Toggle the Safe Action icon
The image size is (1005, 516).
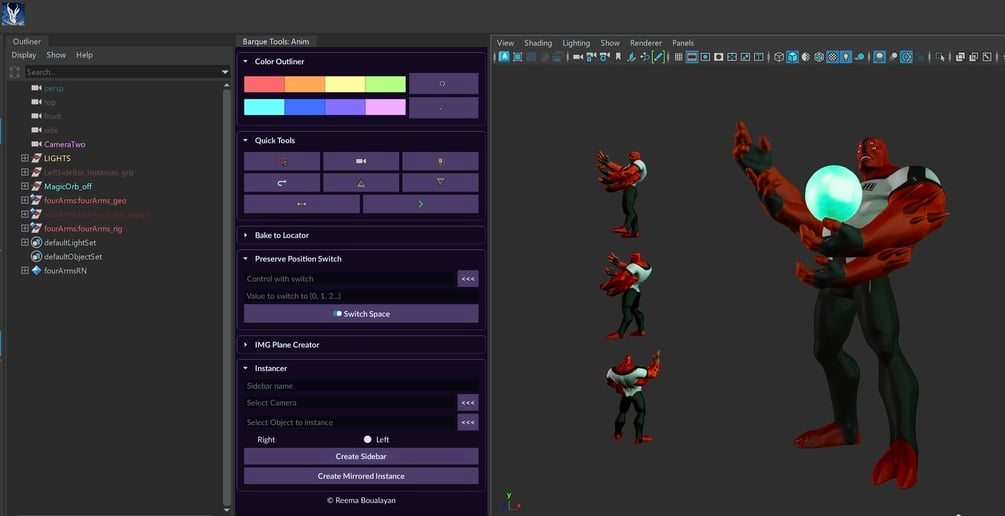point(745,56)
